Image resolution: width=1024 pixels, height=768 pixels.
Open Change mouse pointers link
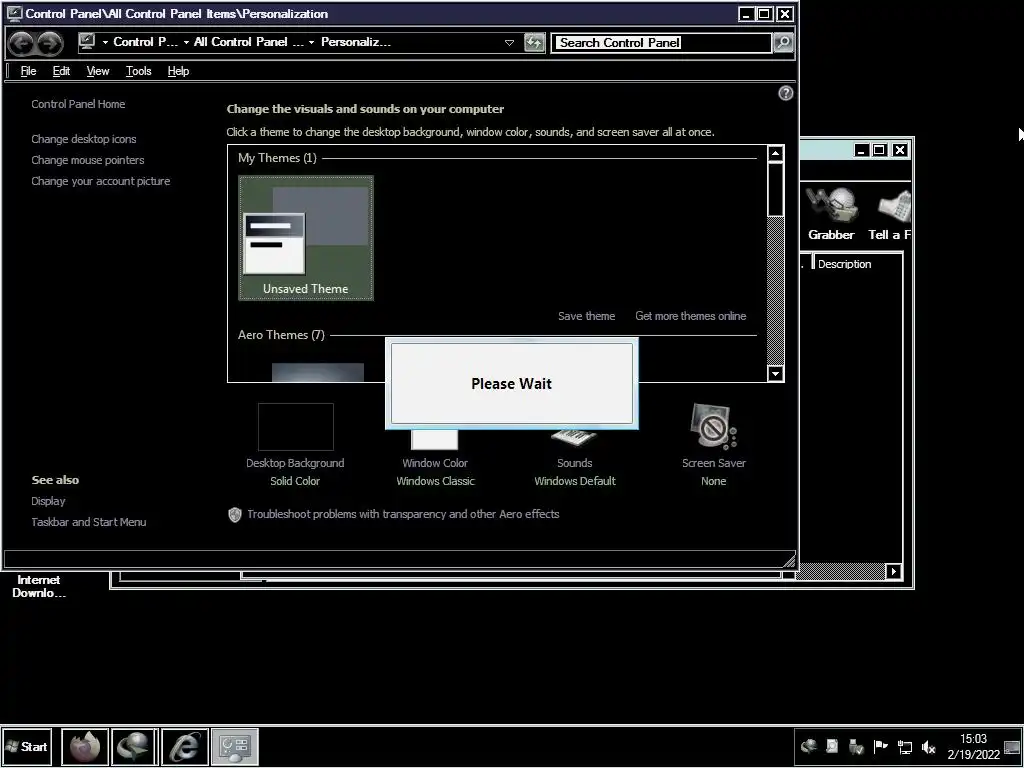(88, 160)
